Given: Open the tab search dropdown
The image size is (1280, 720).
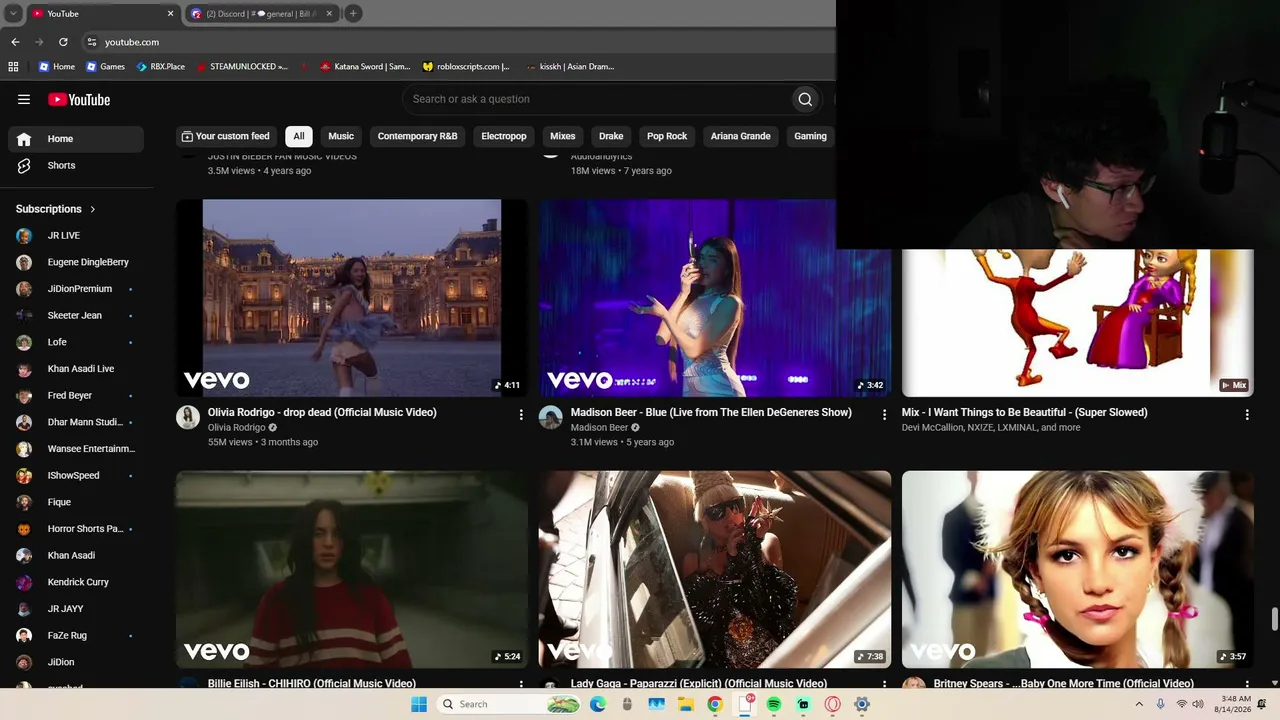Looking at the screenshot, I should [x=13, y=13].
